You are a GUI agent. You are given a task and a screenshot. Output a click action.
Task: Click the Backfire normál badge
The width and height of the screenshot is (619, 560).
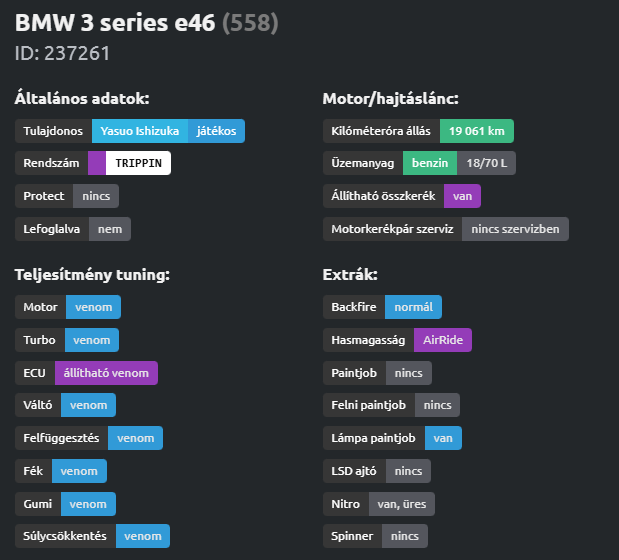tap(413, 307)
